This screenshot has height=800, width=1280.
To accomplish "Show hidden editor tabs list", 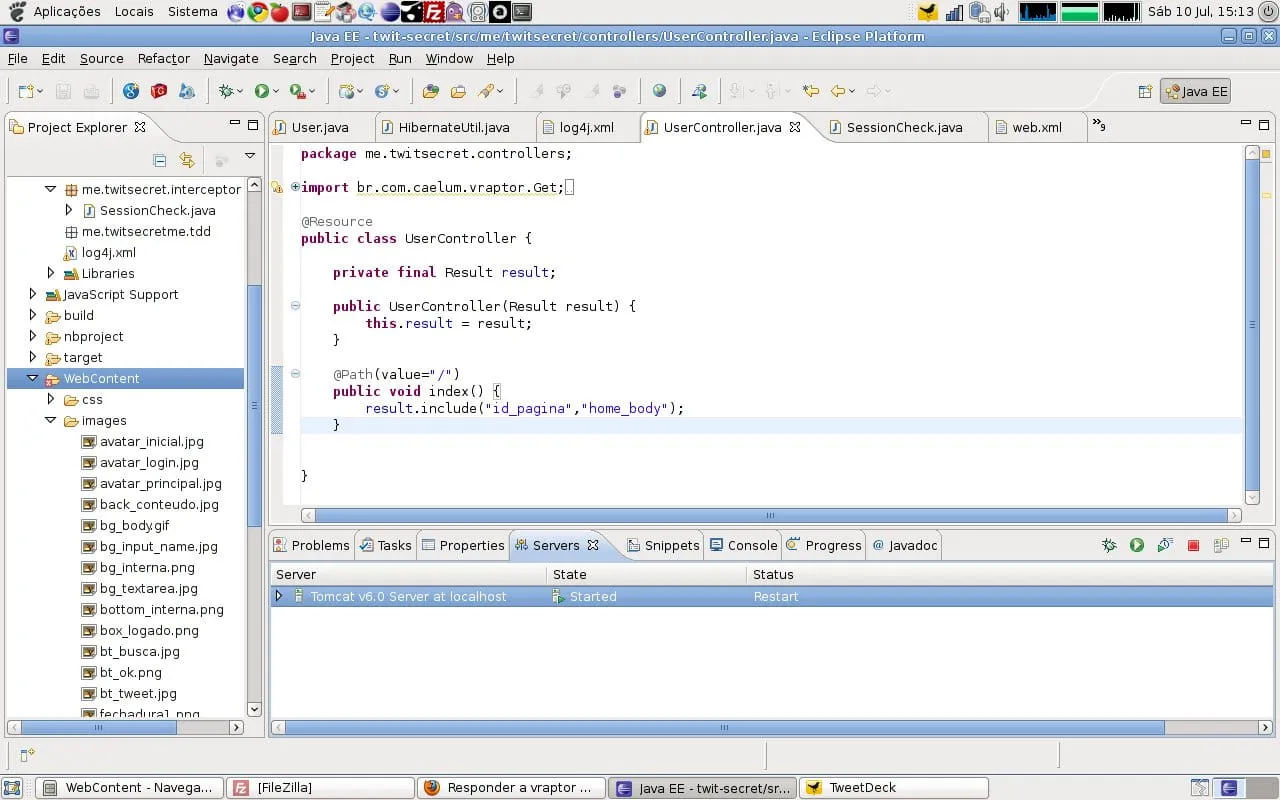I will point(1098,126).
